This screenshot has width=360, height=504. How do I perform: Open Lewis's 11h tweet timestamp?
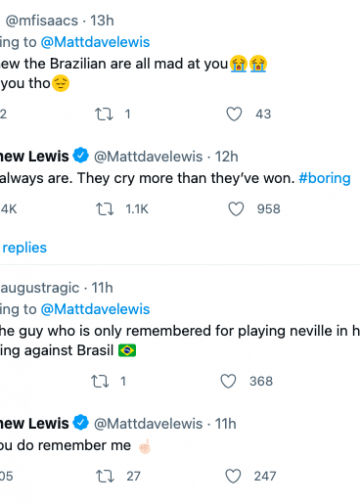225,424
